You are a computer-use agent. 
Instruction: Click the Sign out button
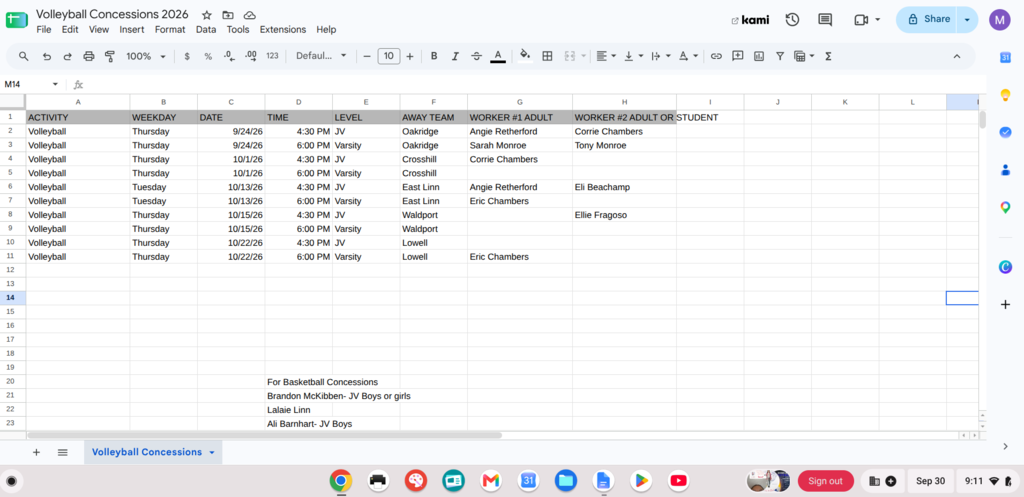click(x=825, y=481)
